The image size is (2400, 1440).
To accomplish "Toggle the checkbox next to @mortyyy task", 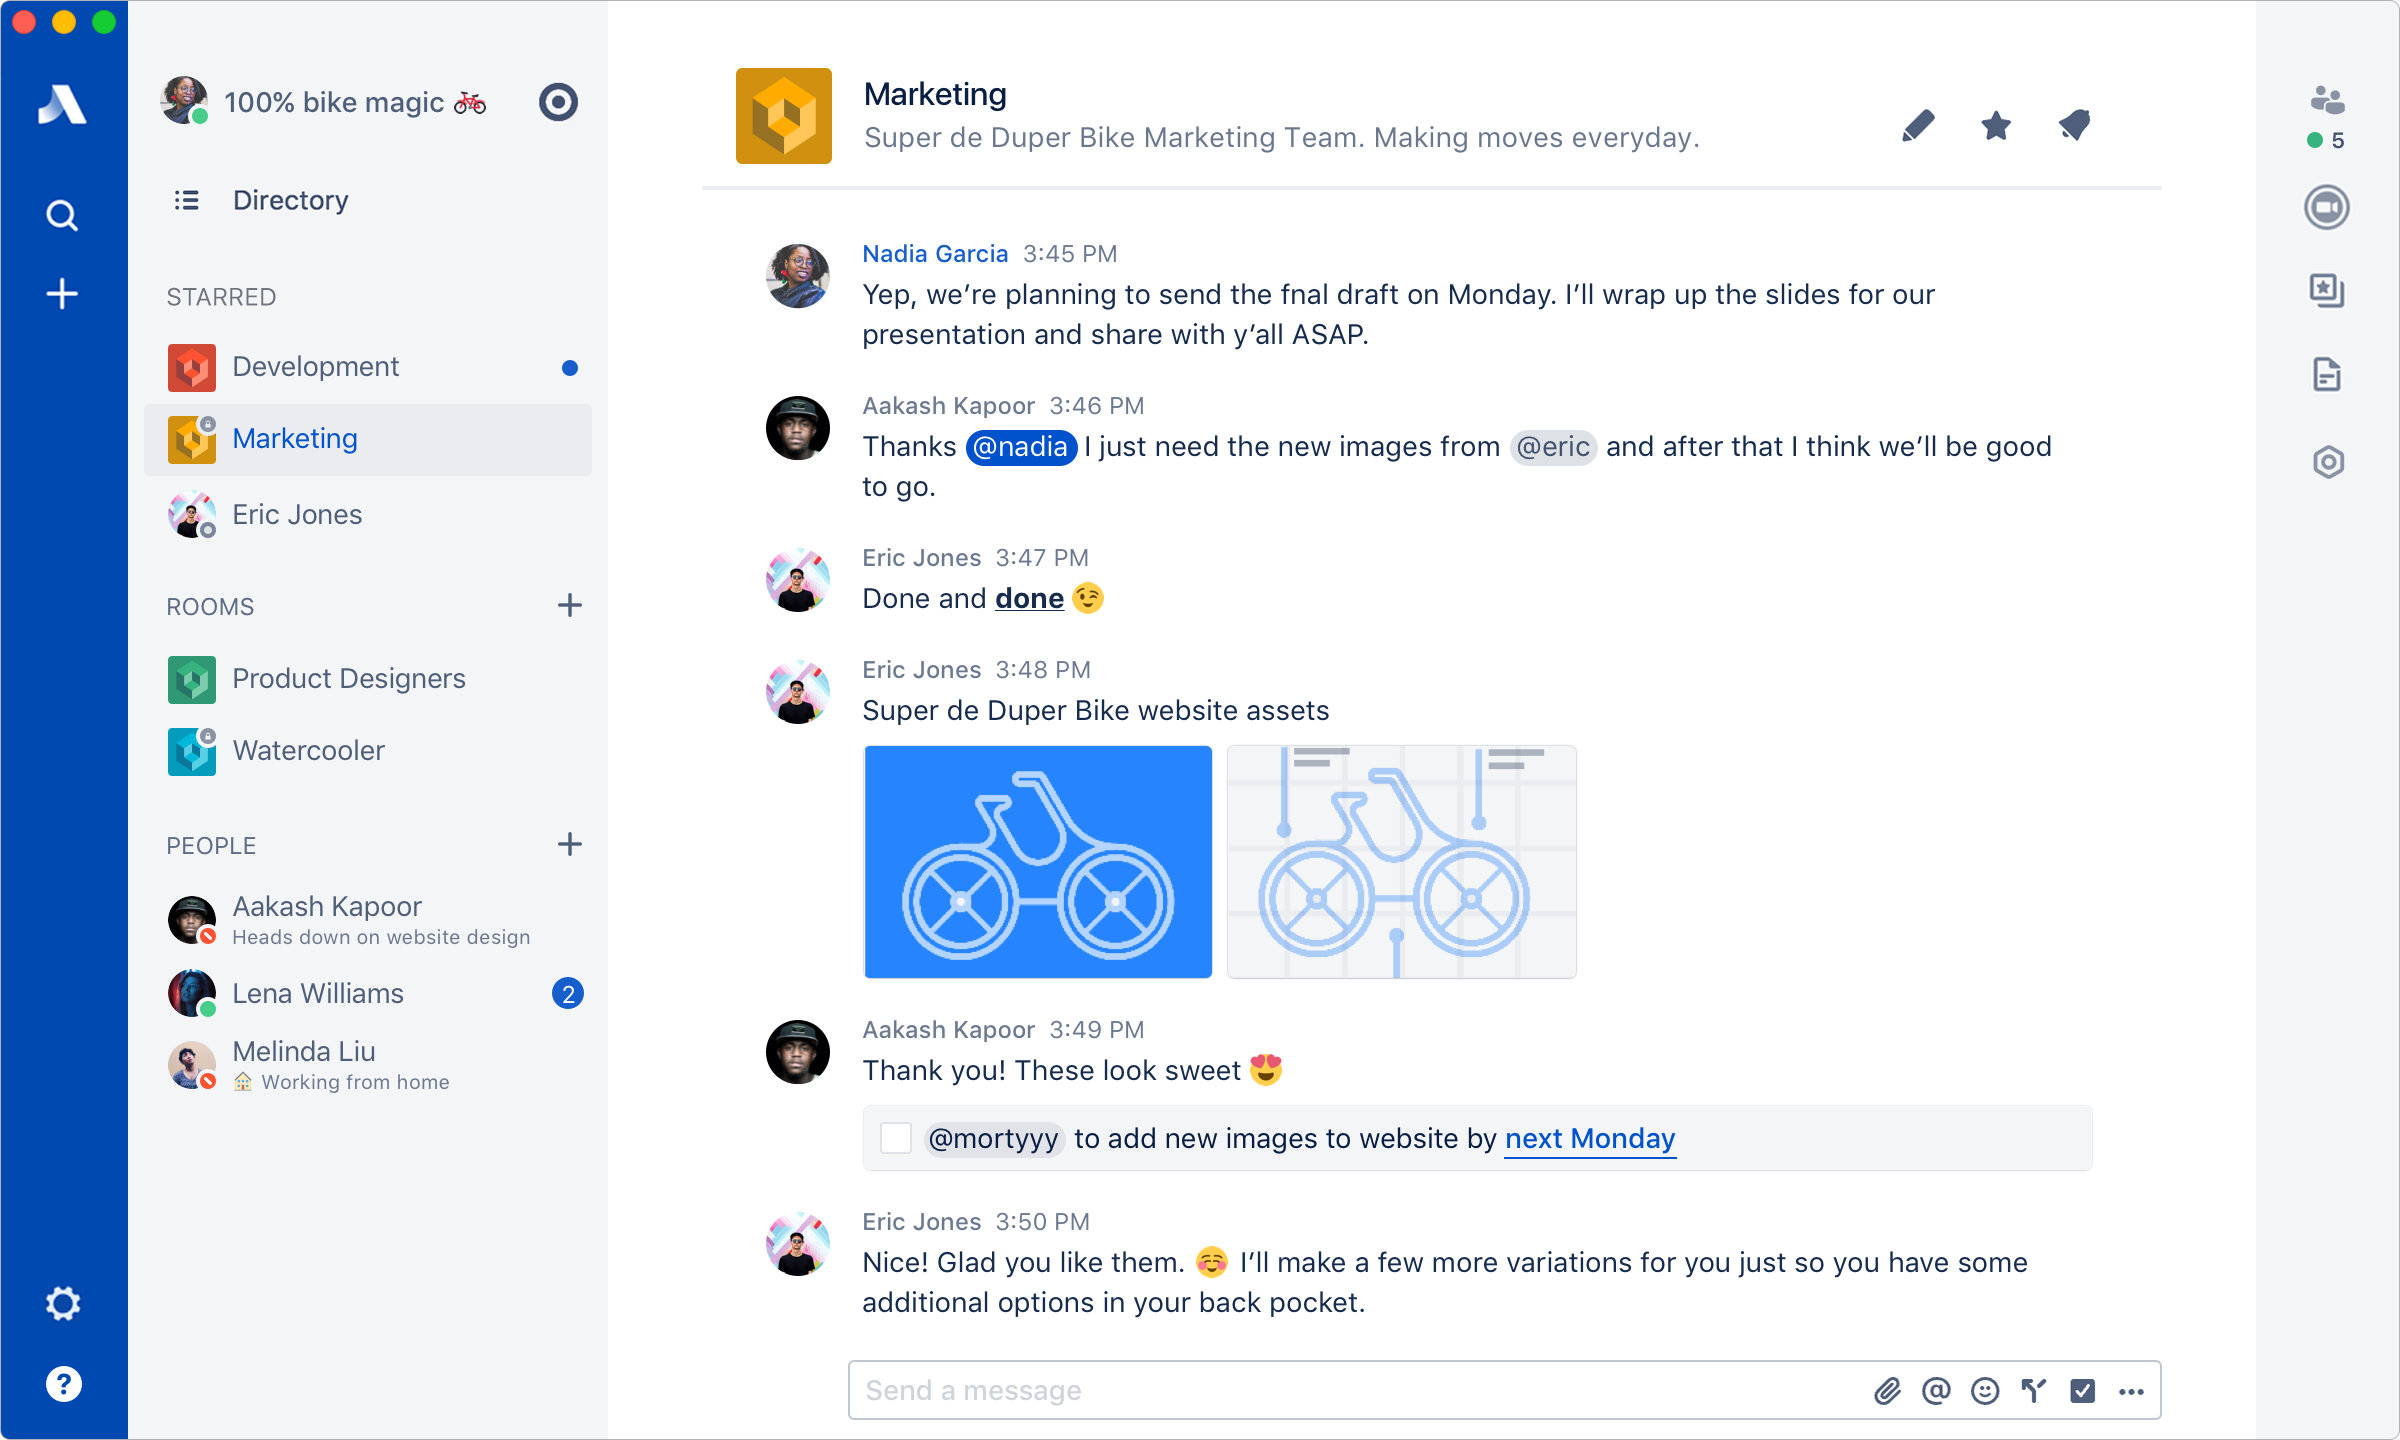I will point(893,1137).
